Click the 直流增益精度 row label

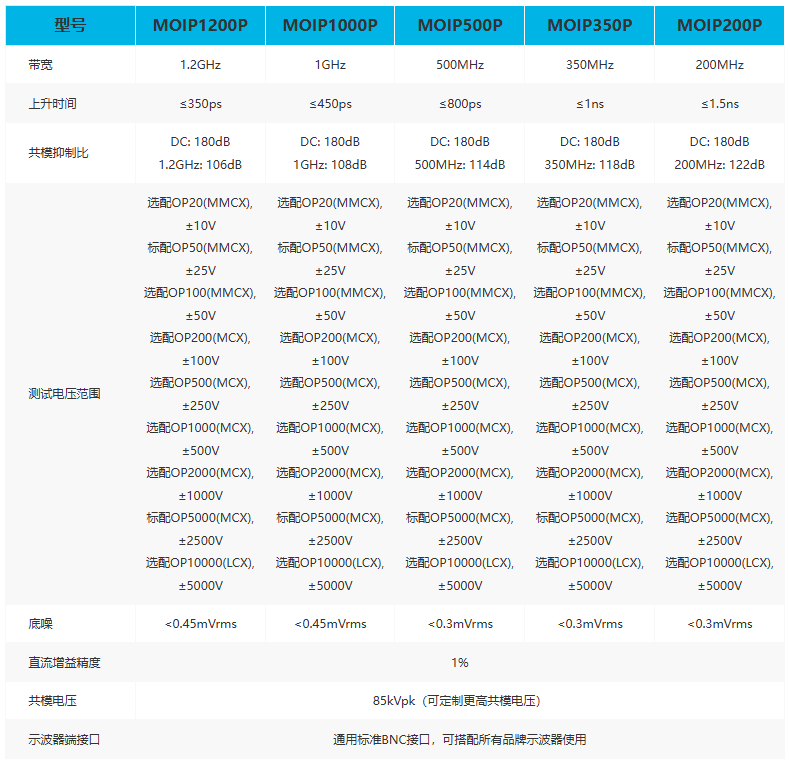[64, 662]
